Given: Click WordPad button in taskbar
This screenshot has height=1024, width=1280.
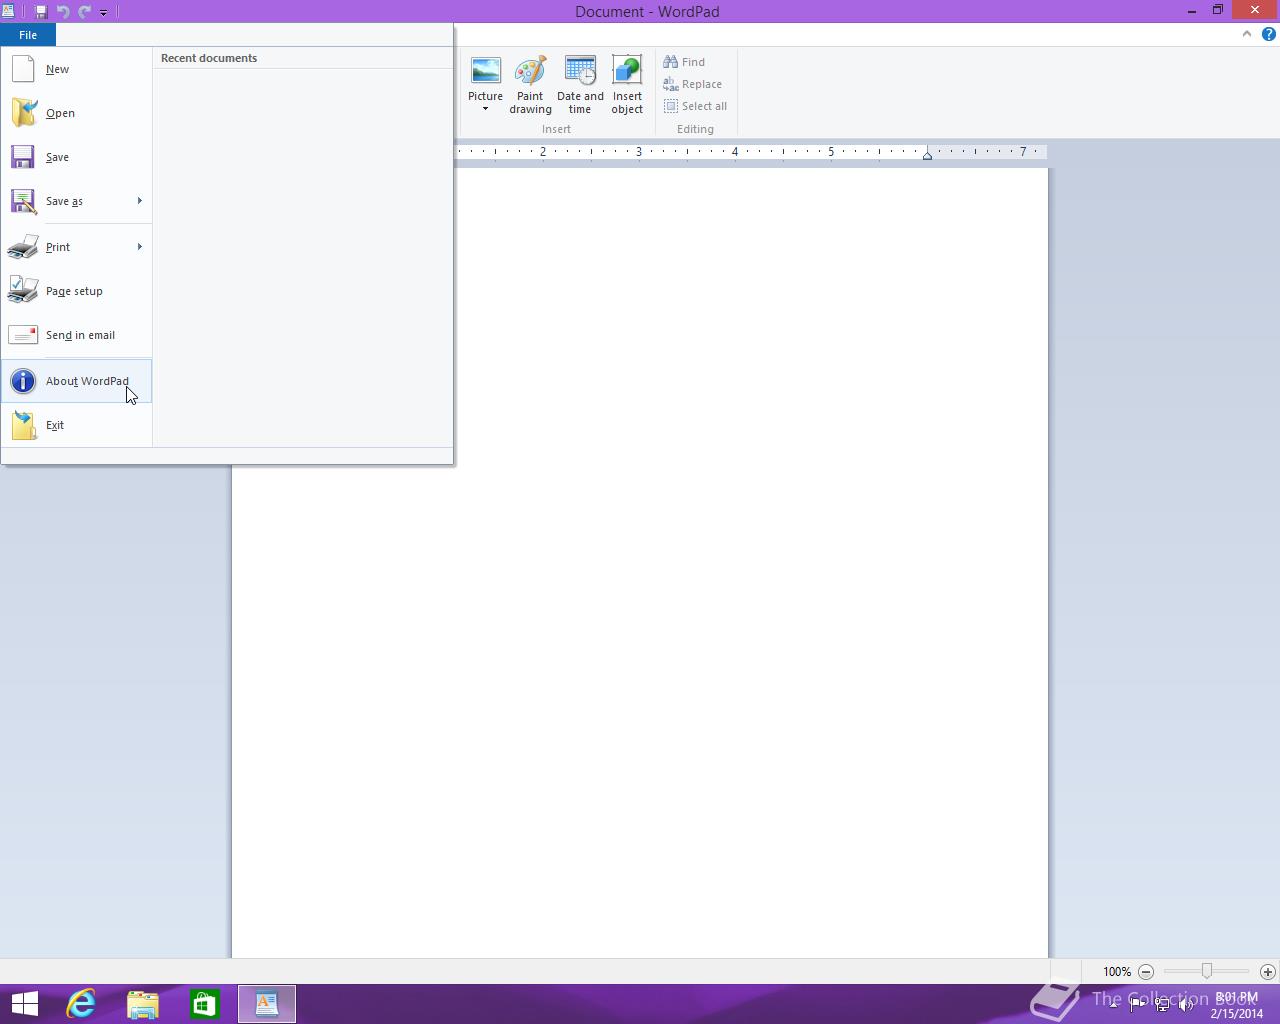Looking at the screenshot, I should (x=267, y=1004).
